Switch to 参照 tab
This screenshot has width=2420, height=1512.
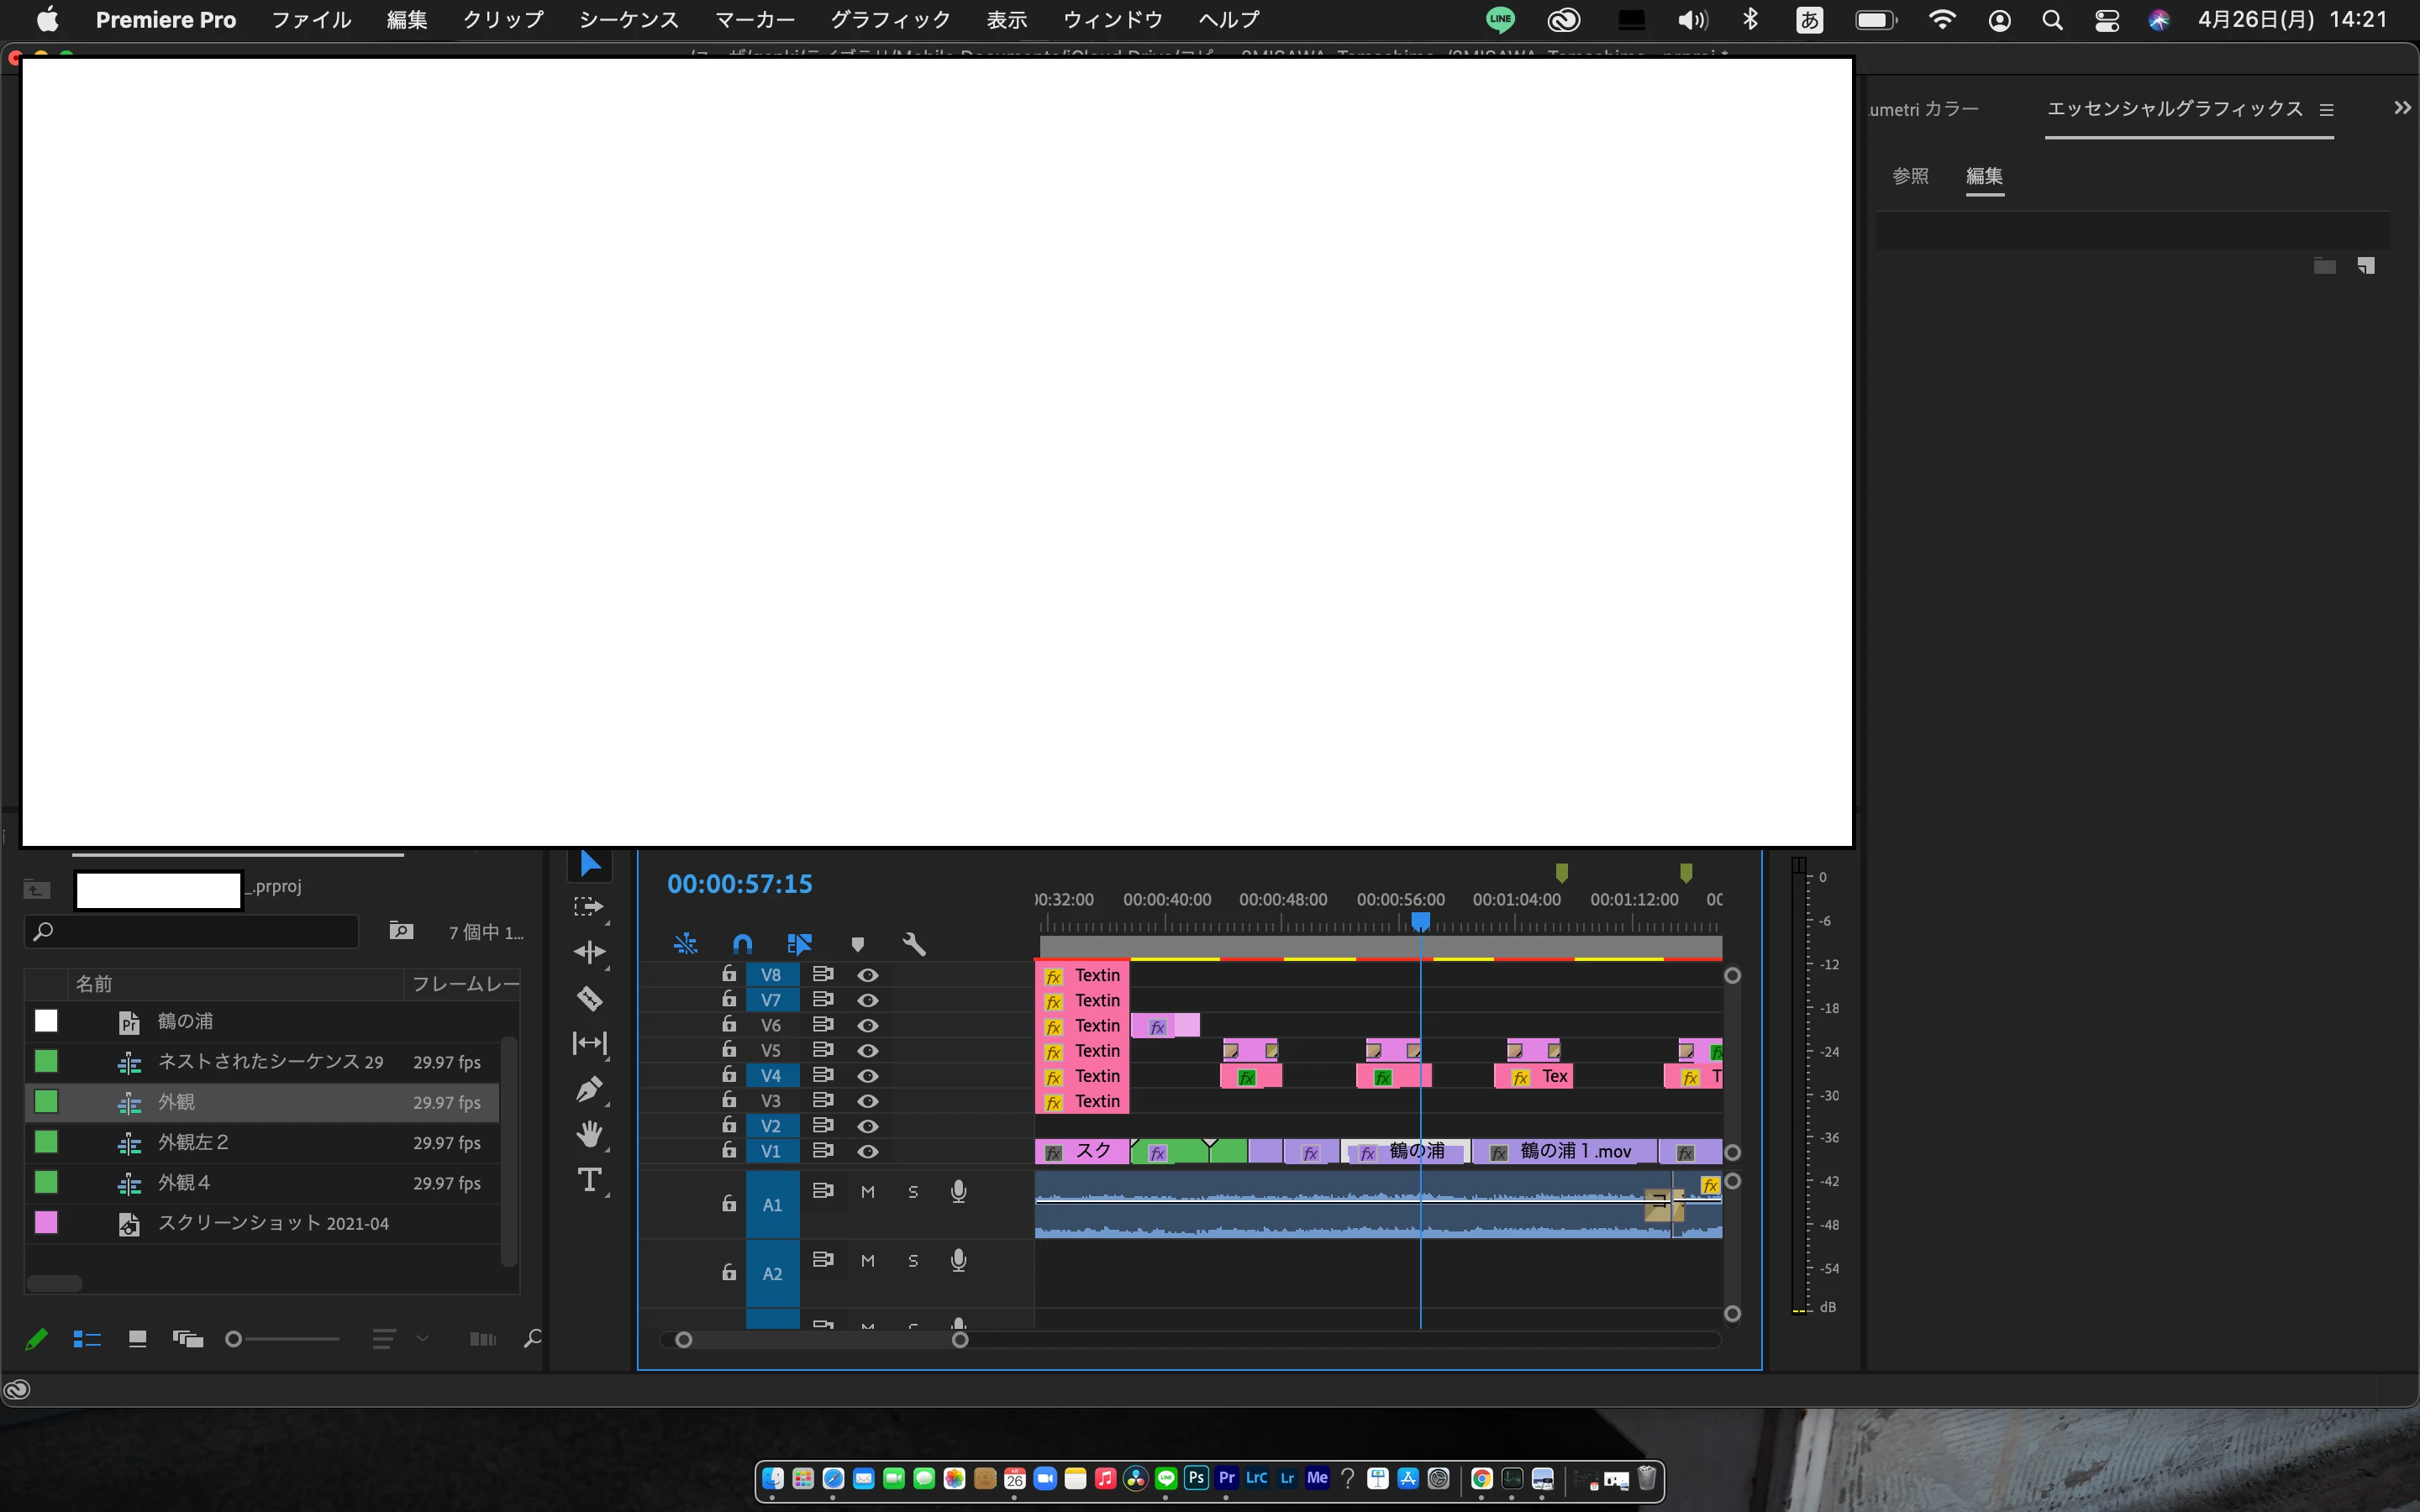(1910, 176)
